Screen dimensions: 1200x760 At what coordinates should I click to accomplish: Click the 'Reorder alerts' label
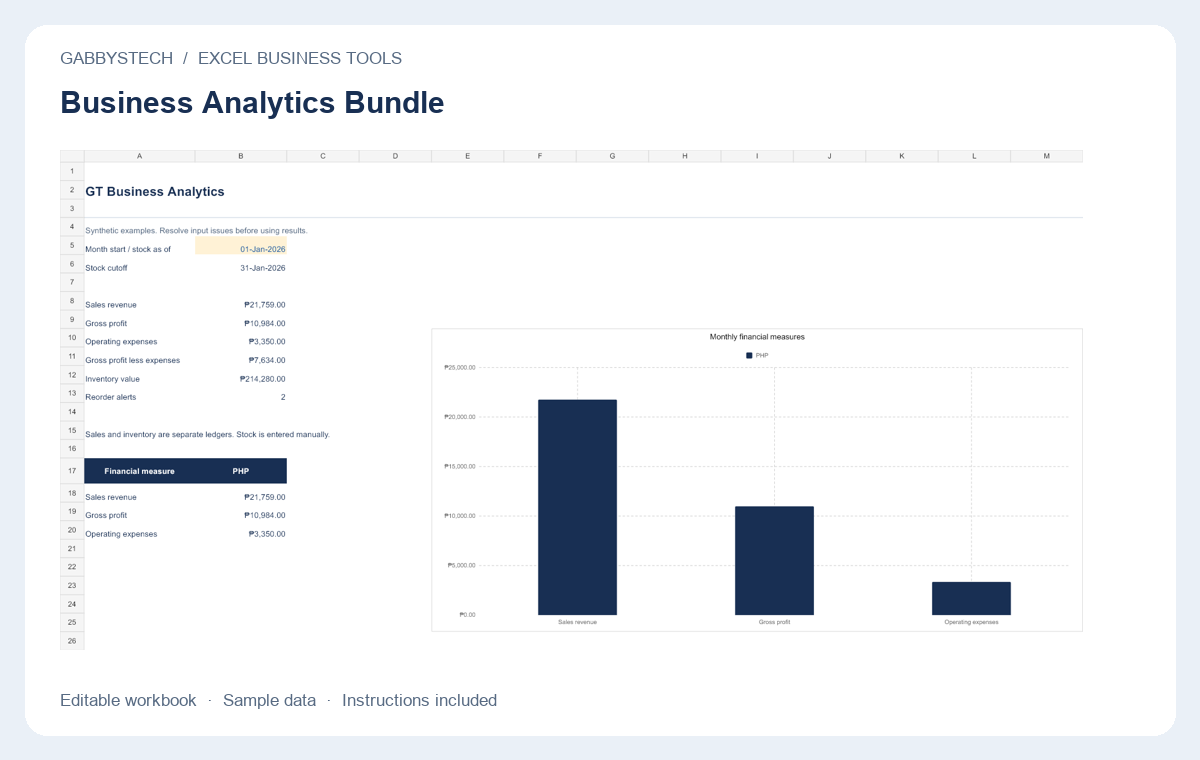coord(110,397)
